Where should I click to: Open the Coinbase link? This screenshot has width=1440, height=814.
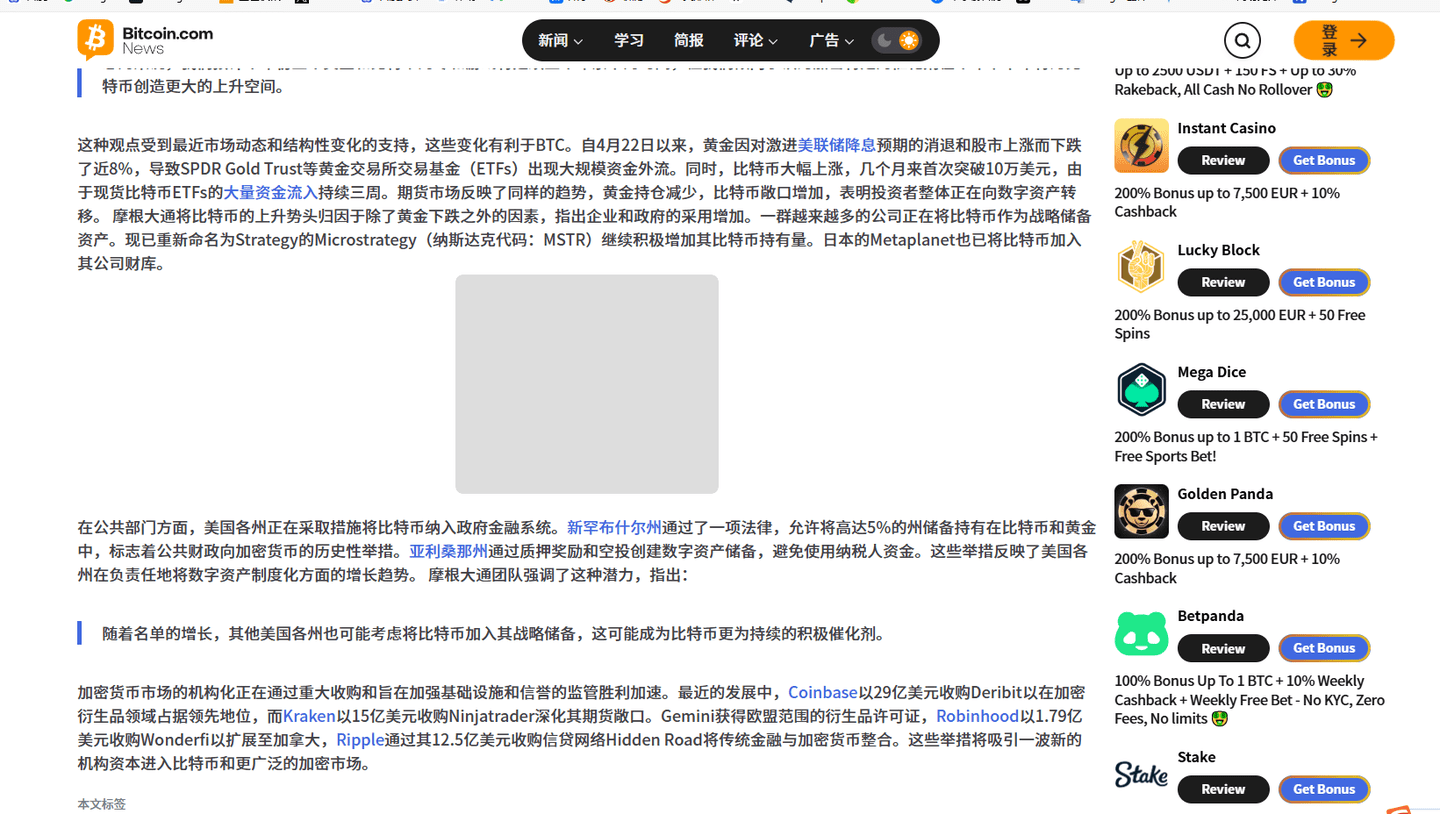(822, 692)
